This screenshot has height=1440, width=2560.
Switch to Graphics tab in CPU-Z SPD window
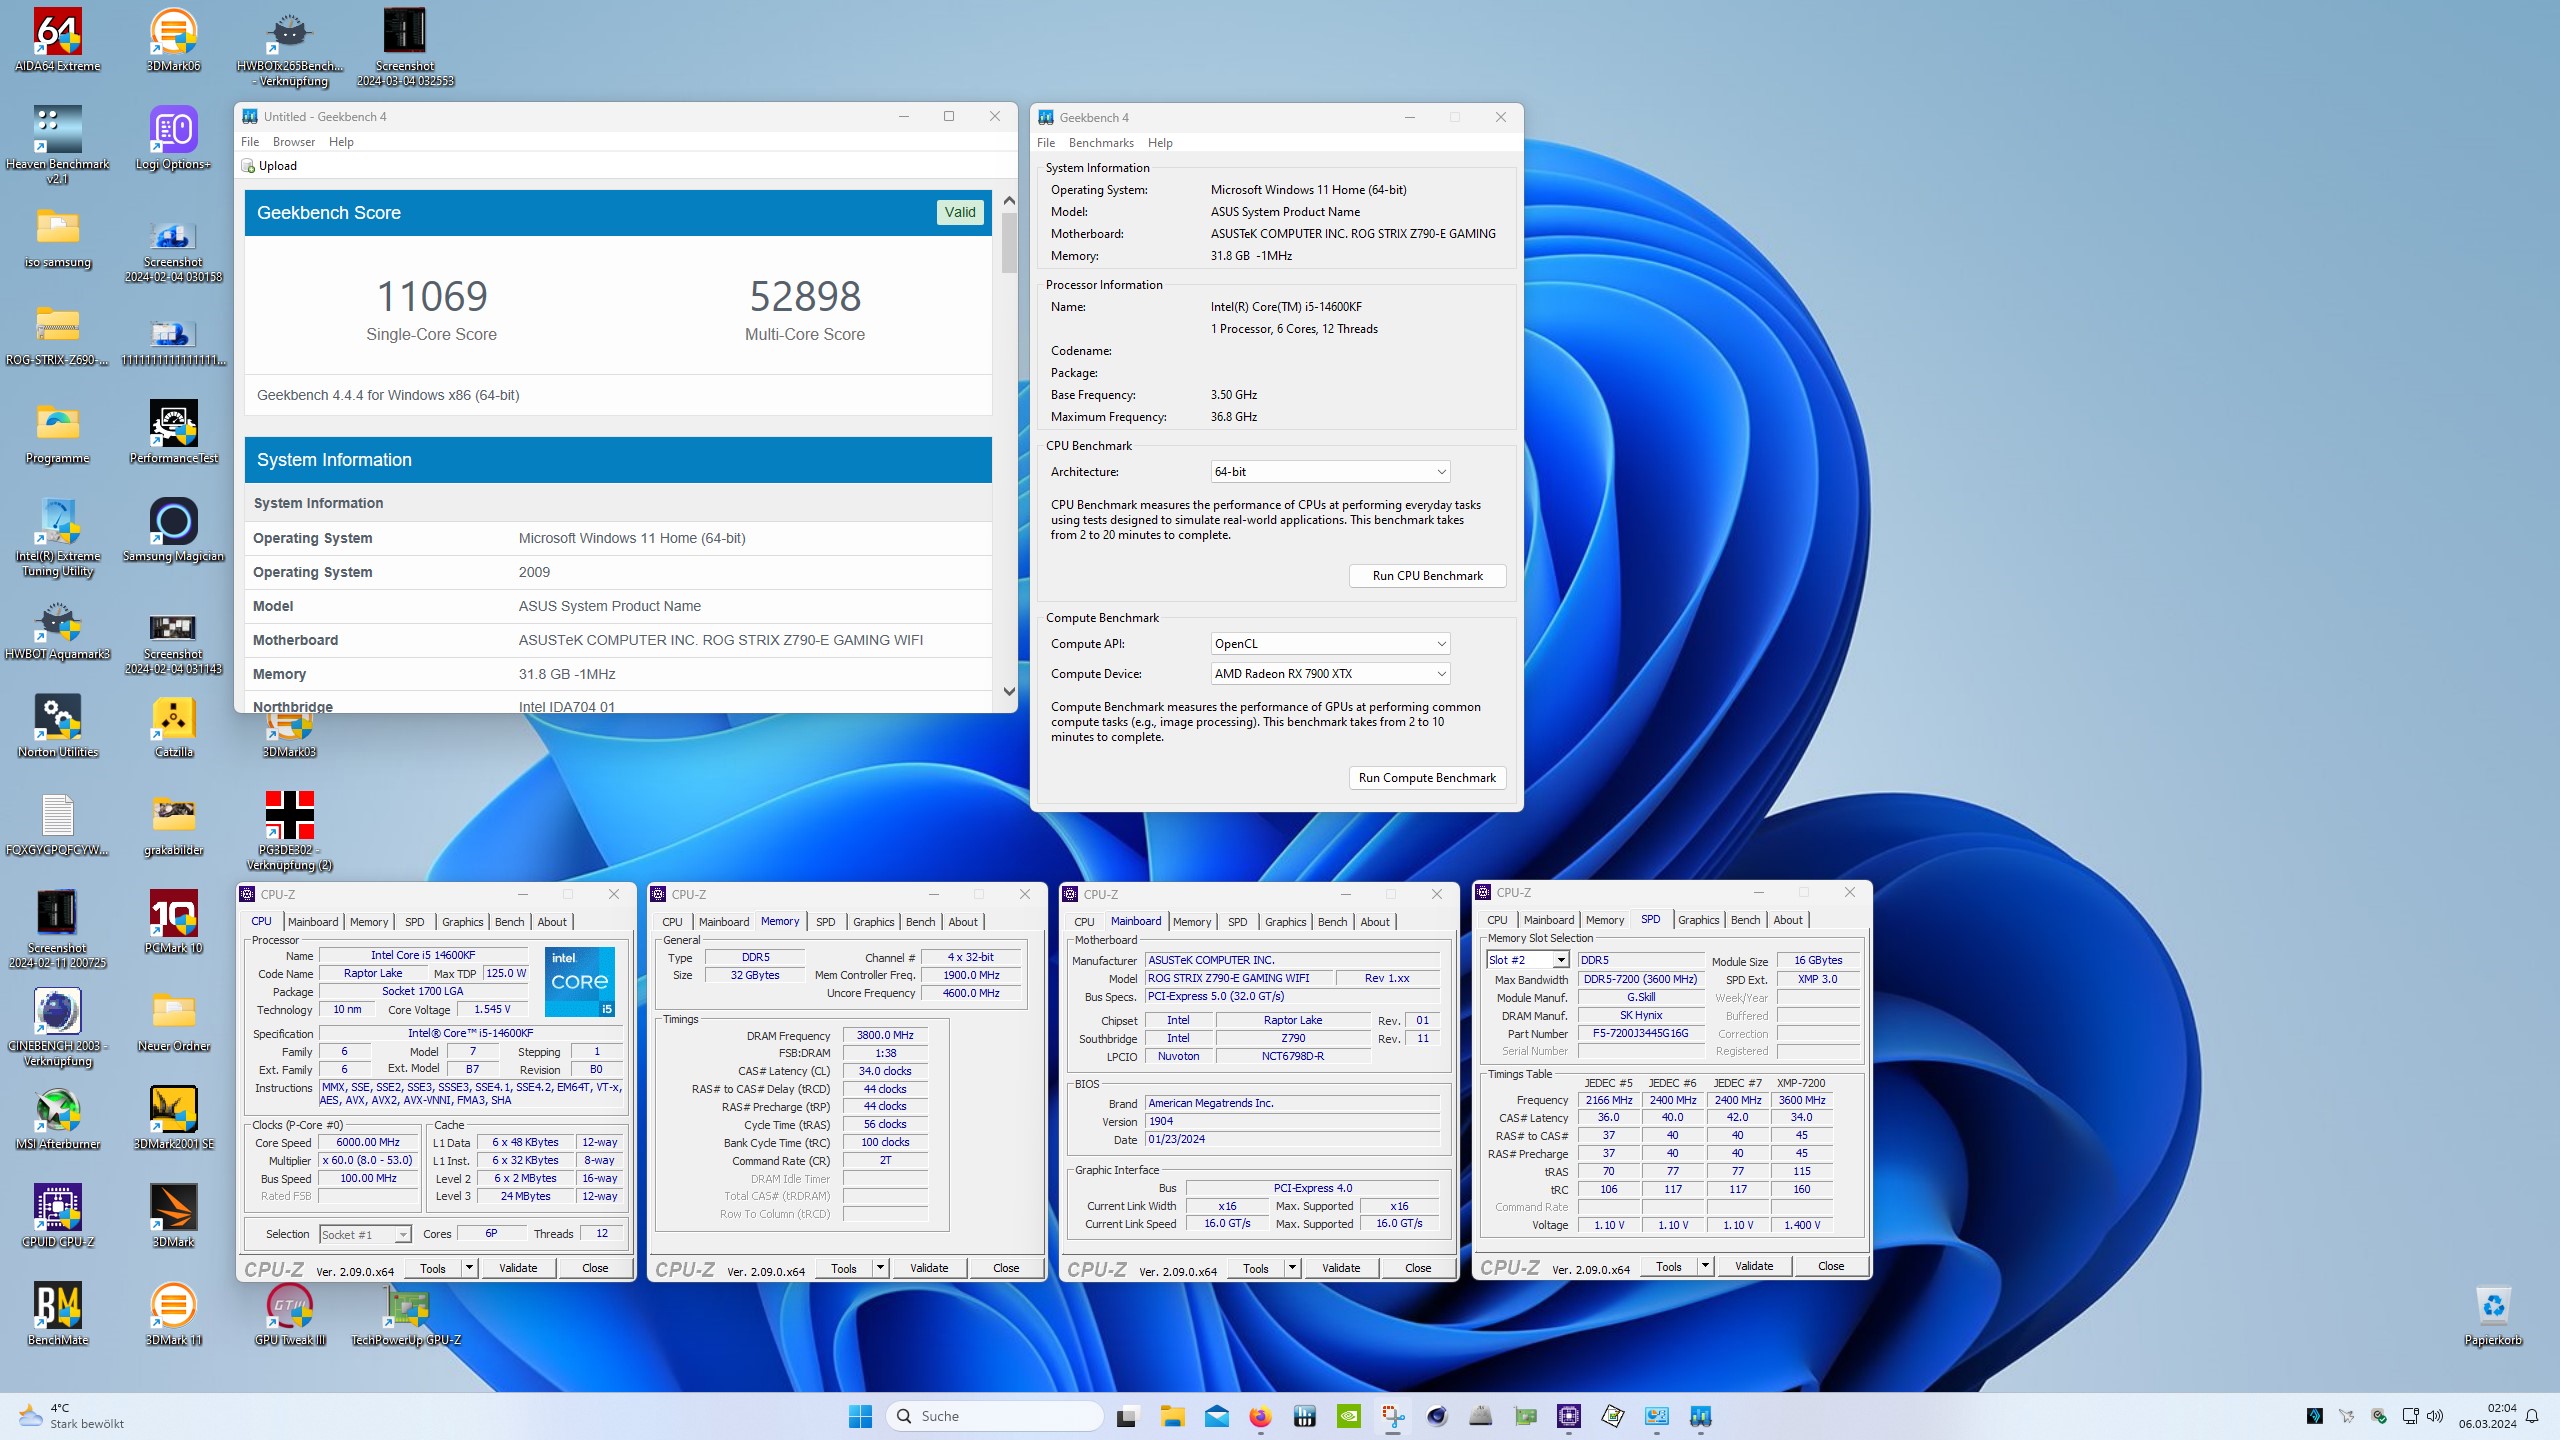(x=1698, y=920)
